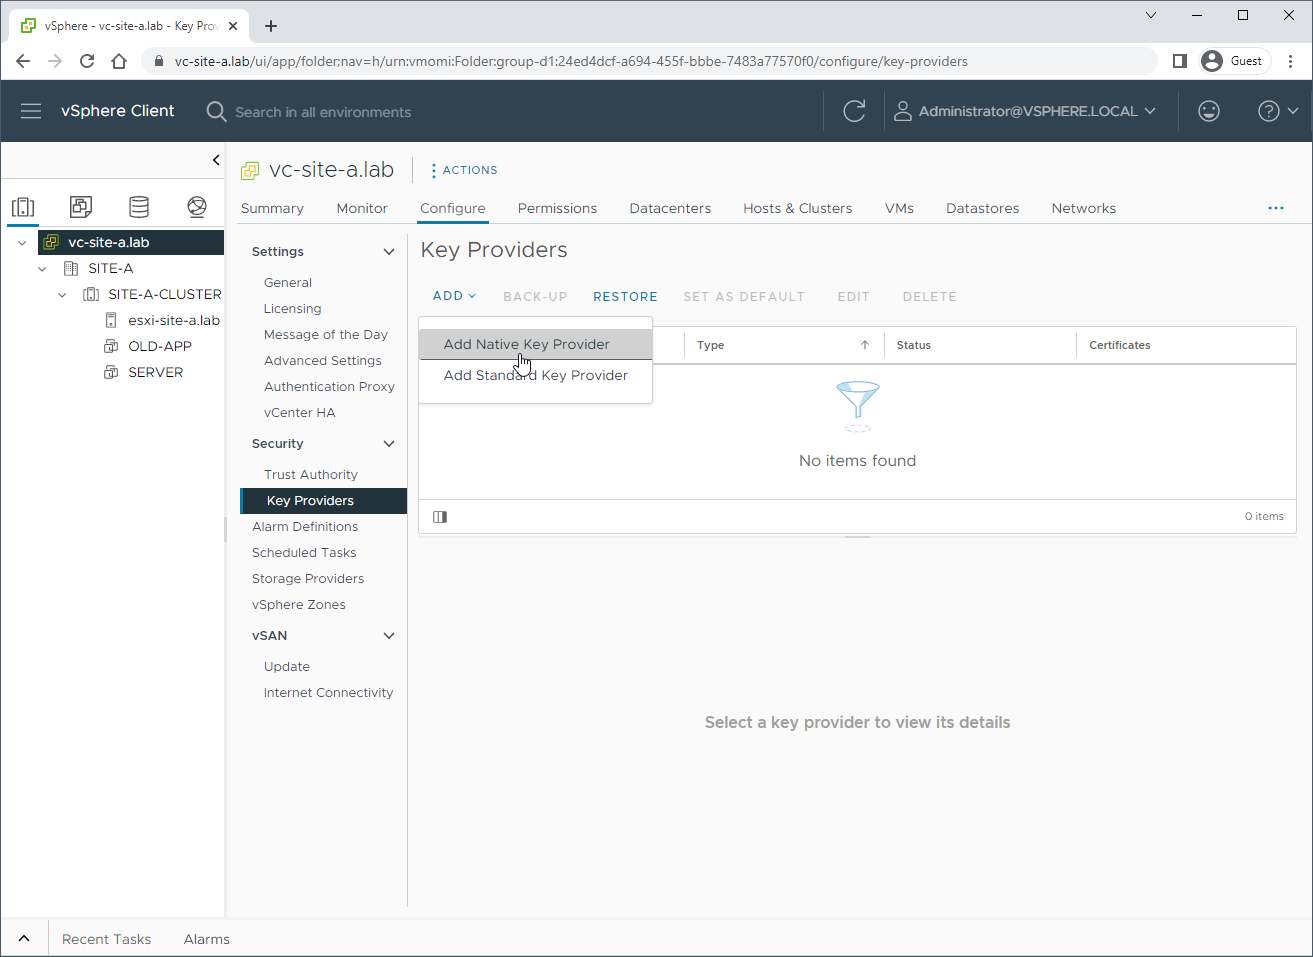Image resolution: width=1313 pixels, height=957 pixels.
Task: Open General settings
Action: pos(288,283)
